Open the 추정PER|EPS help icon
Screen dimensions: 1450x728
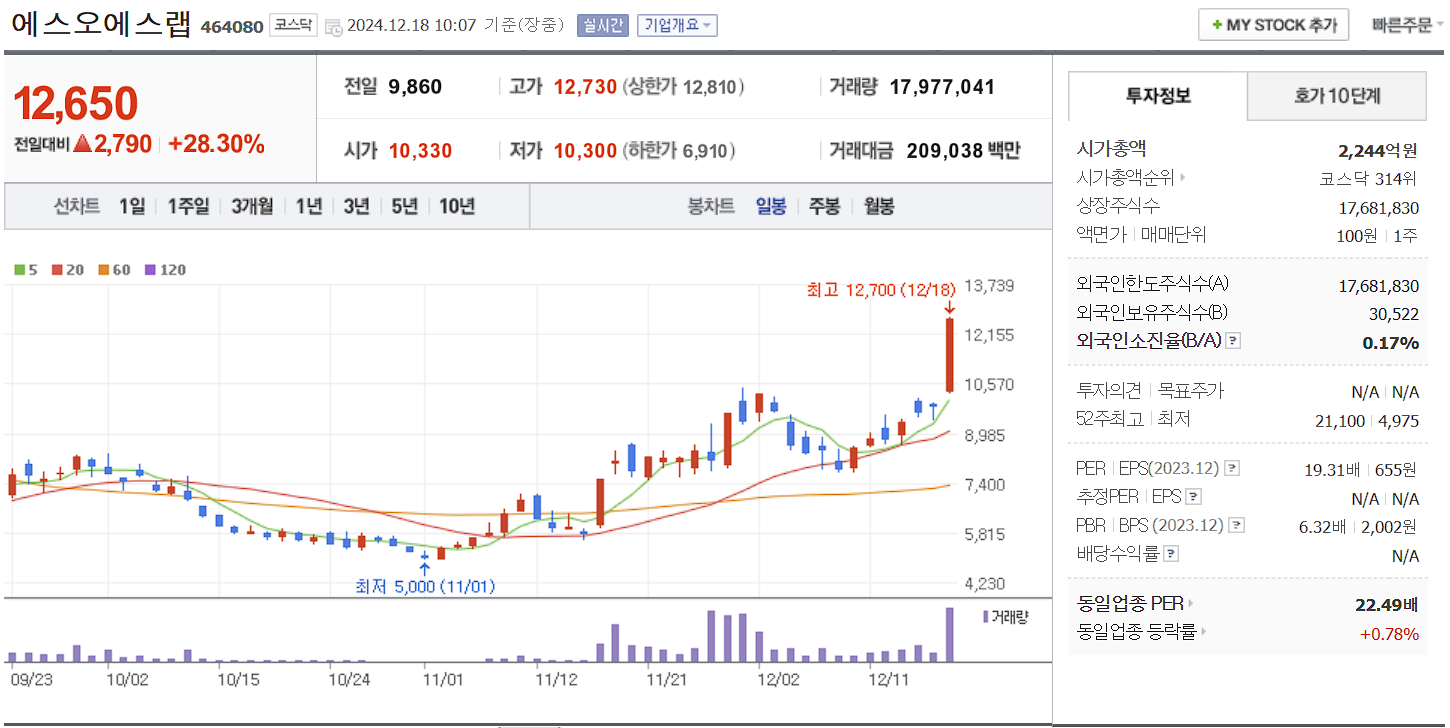(1192, 497)
